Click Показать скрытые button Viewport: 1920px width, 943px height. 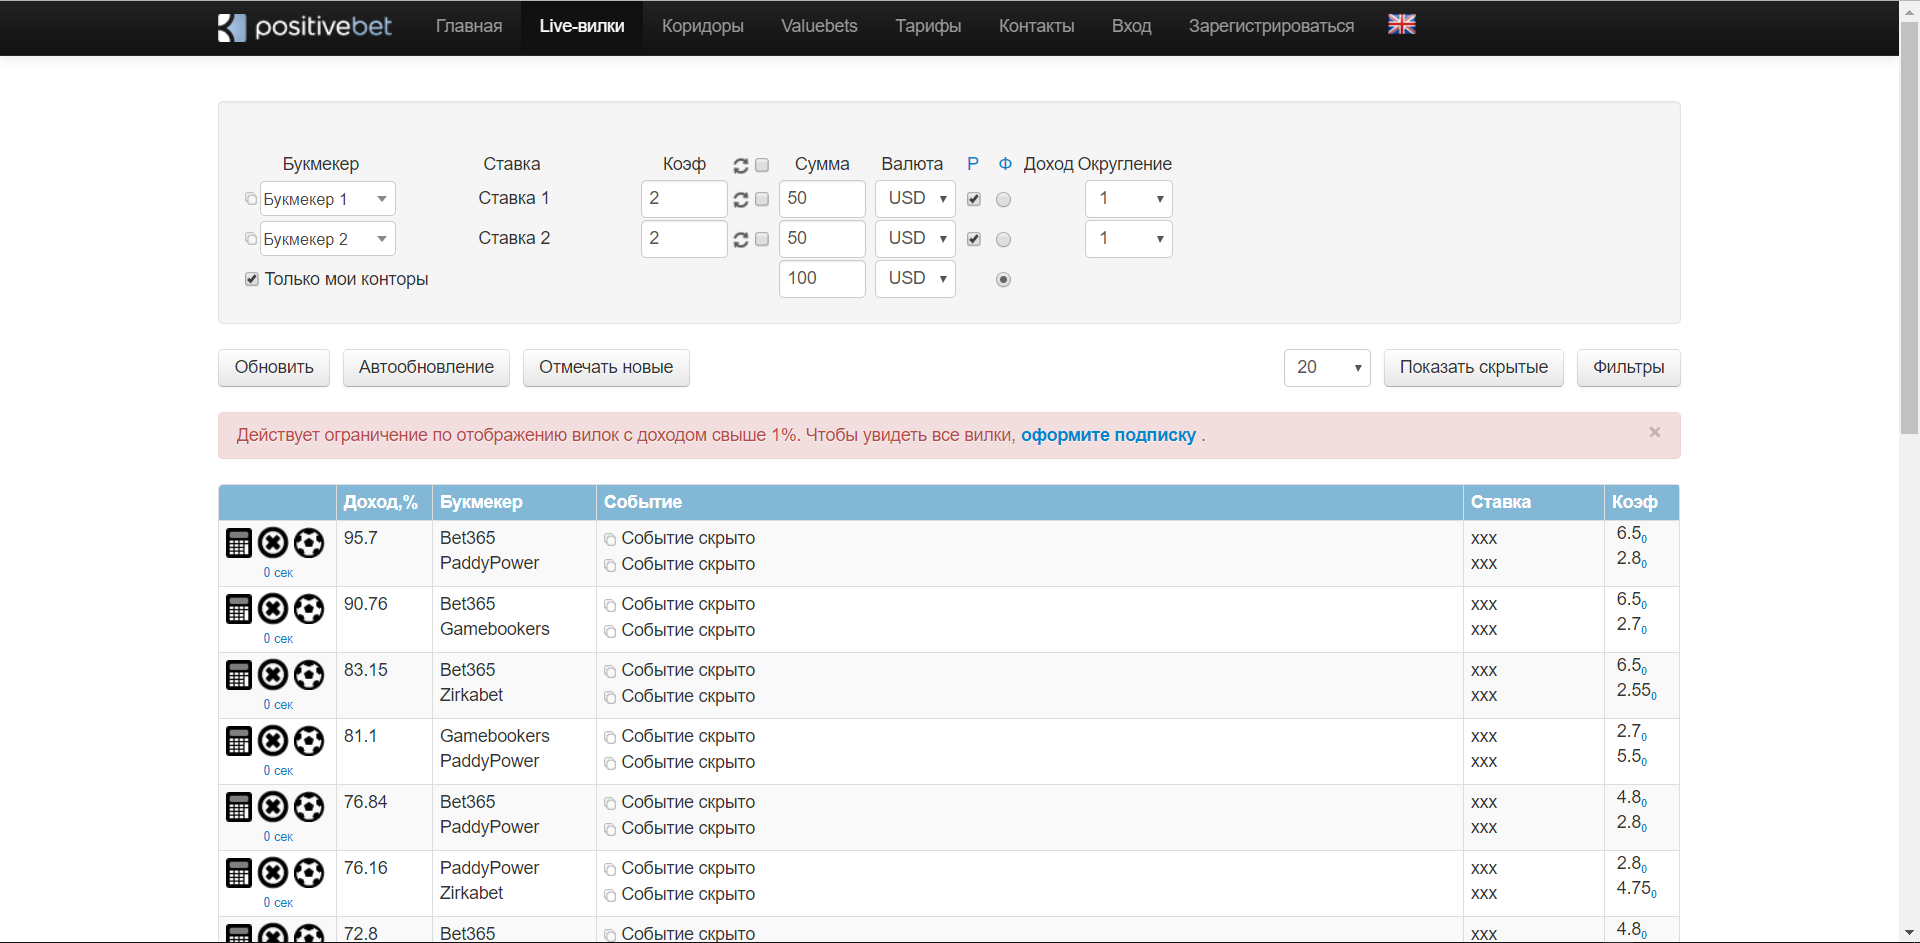[x=1474, y=368]
